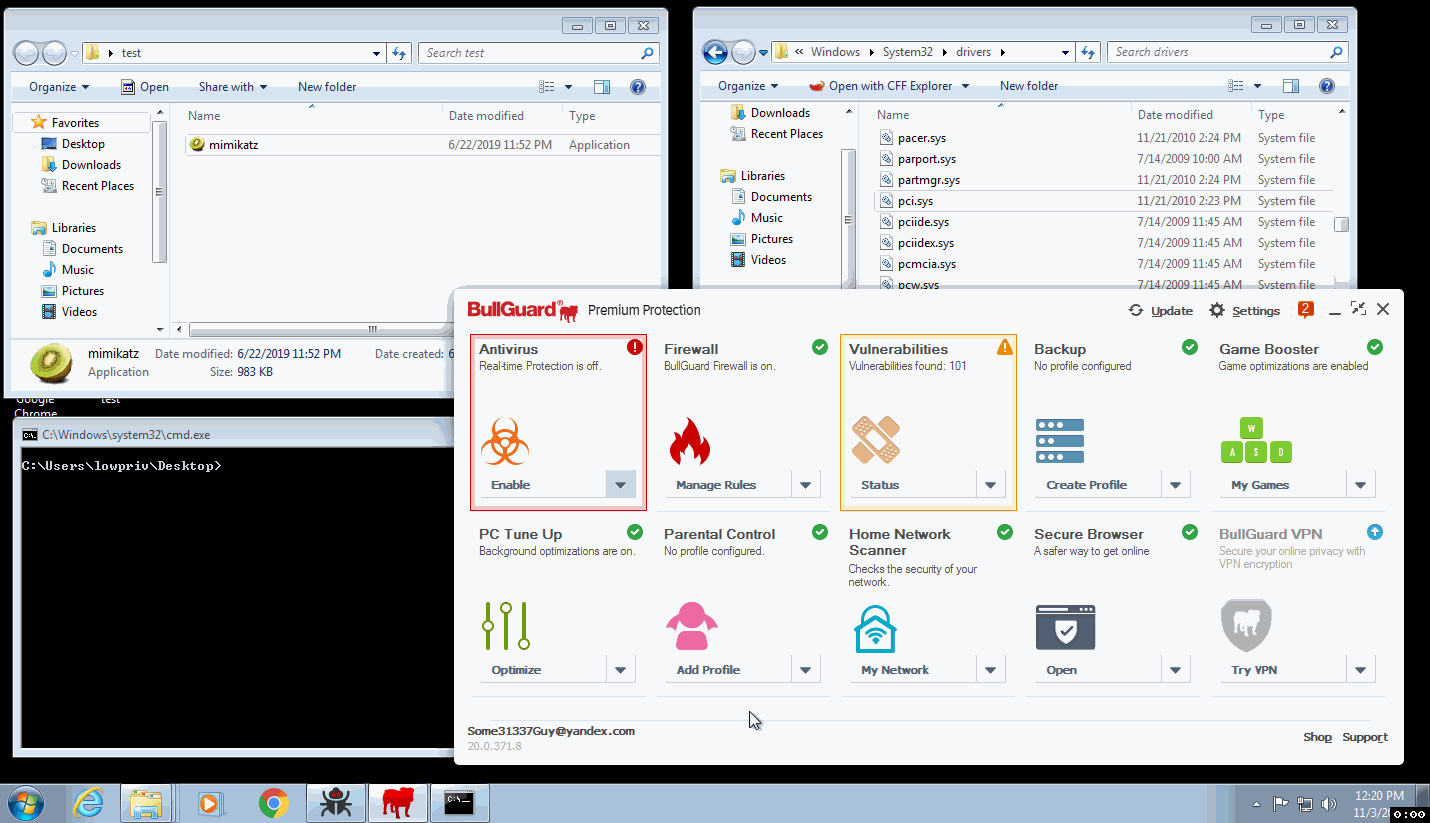Expand the Firewall Manage Rules dropdown arrow
This screenshot has width=1430, height=823.
coord(806,485)
